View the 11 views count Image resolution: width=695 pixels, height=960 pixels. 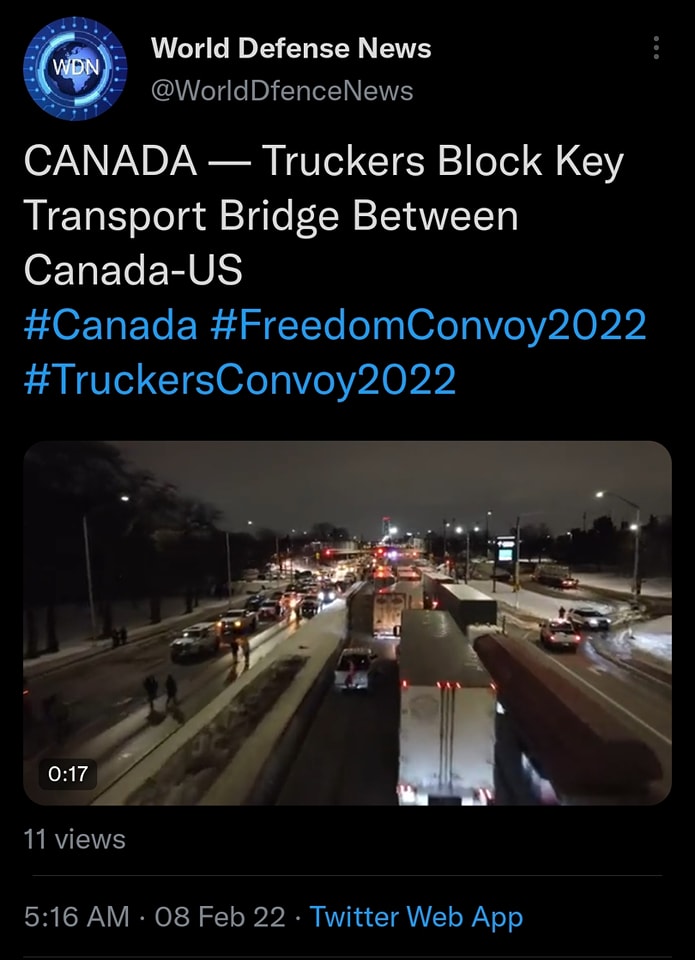point(74,839)
